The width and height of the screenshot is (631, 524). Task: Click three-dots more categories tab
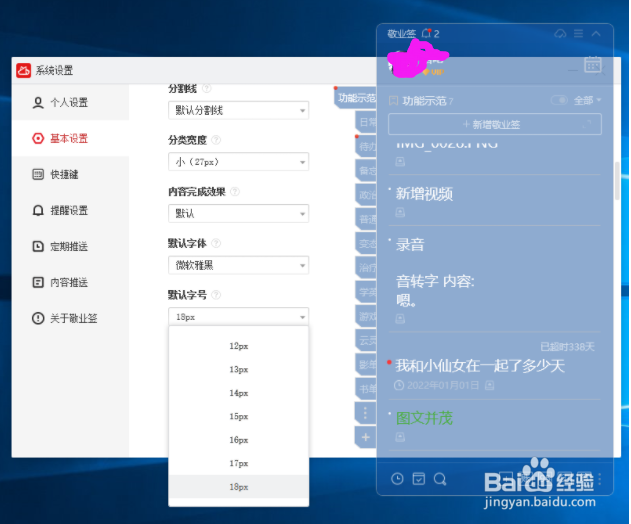coord(366,413)
